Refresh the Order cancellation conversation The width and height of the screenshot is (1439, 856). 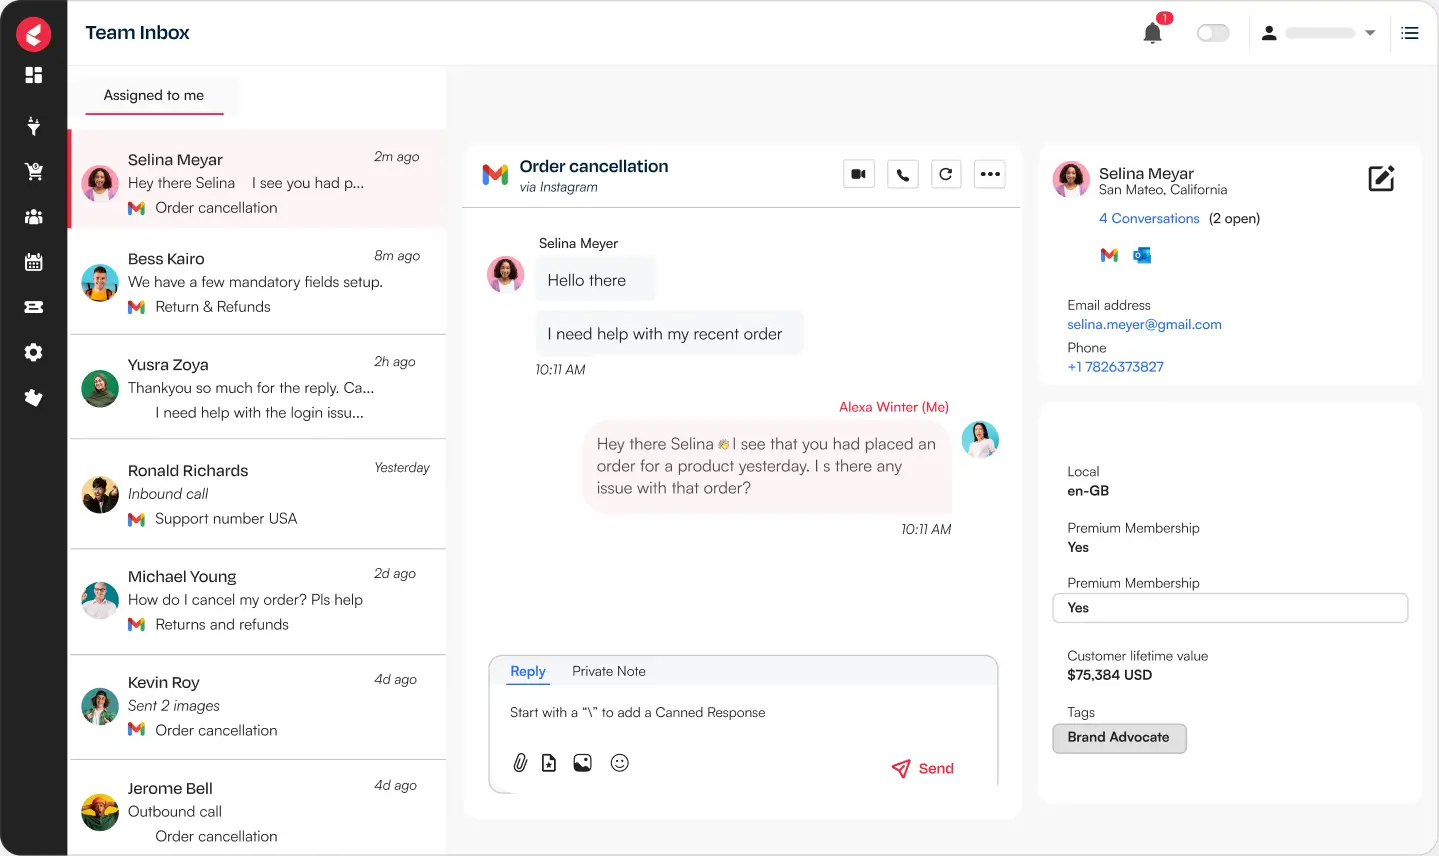[946, 174]
